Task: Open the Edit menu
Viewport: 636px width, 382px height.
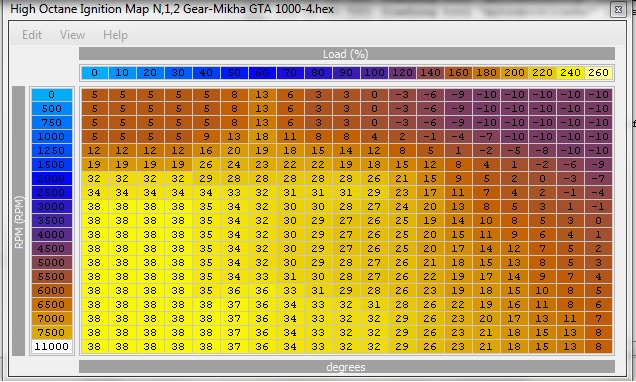Action: click(x=32, y=35)
